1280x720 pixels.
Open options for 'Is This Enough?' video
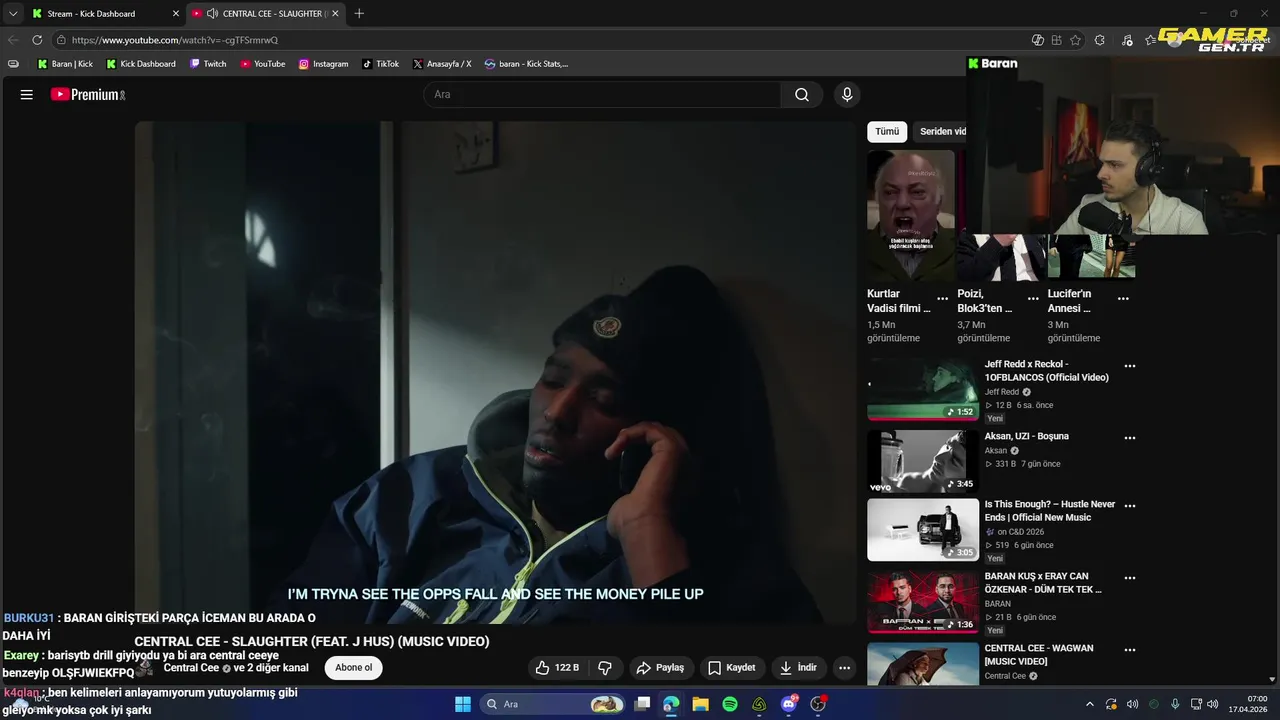(x=1130, y=506)
